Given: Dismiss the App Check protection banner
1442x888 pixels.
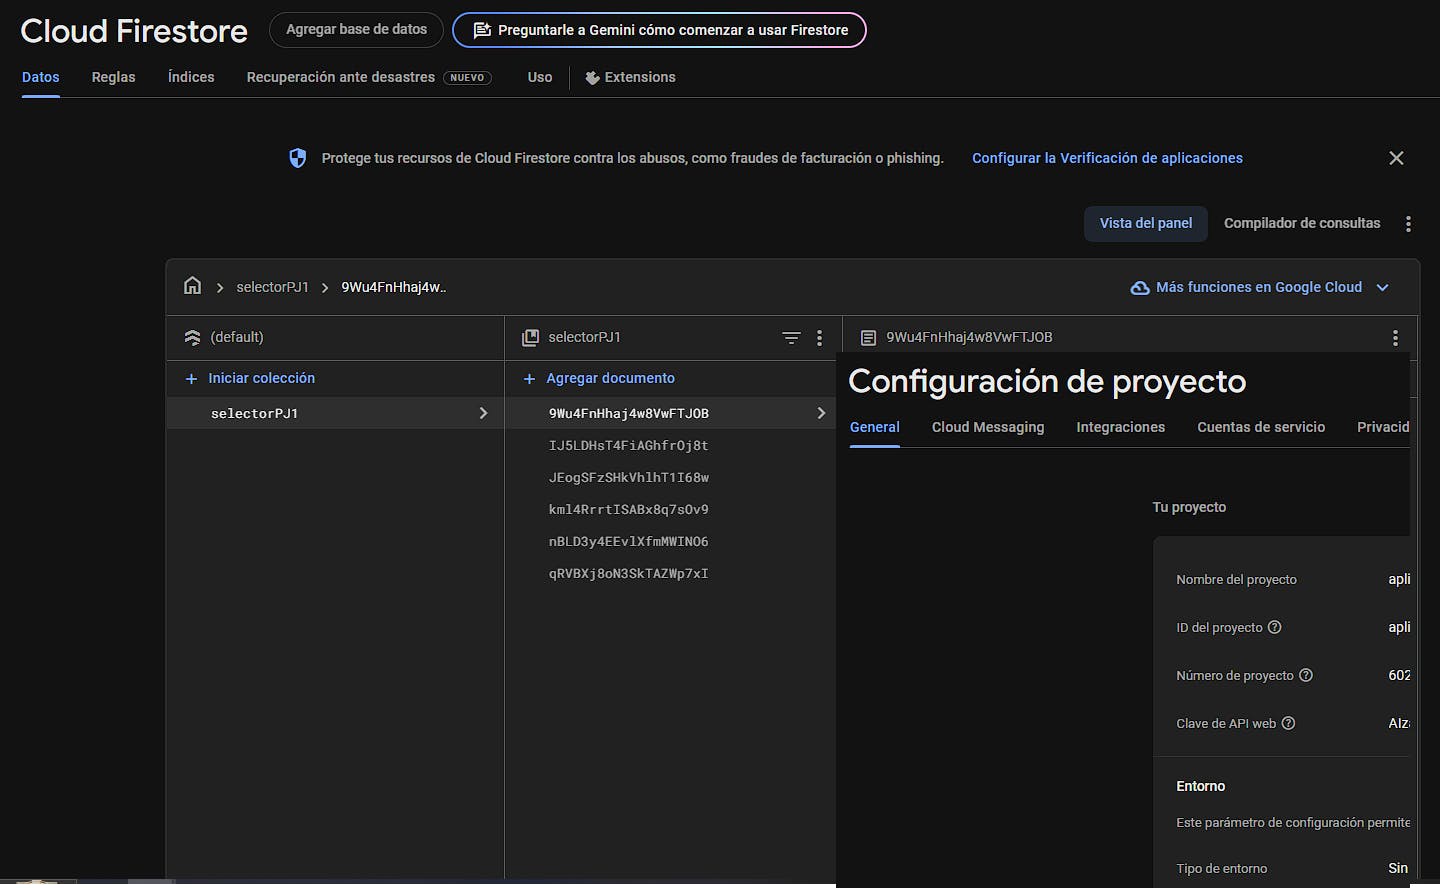Looking at the screenshot, I should click(x=1396, y=158).
